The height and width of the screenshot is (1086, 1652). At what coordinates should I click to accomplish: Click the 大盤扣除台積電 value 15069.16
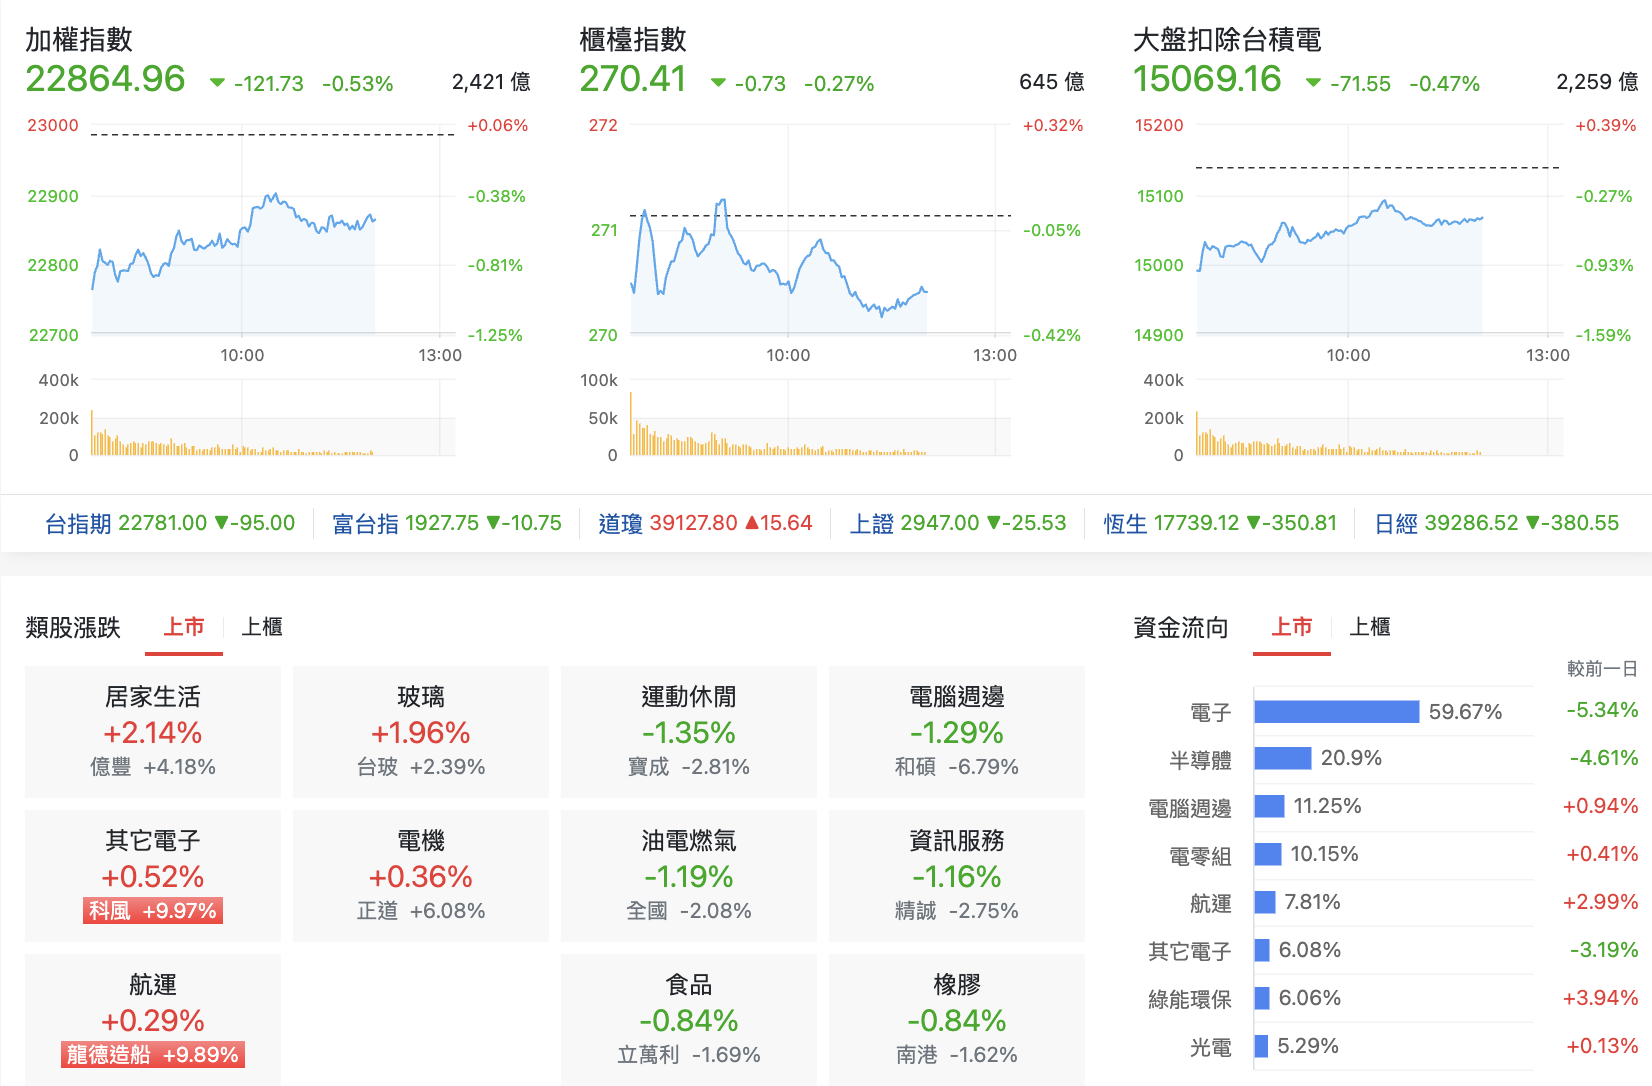tap(1207, 79)
